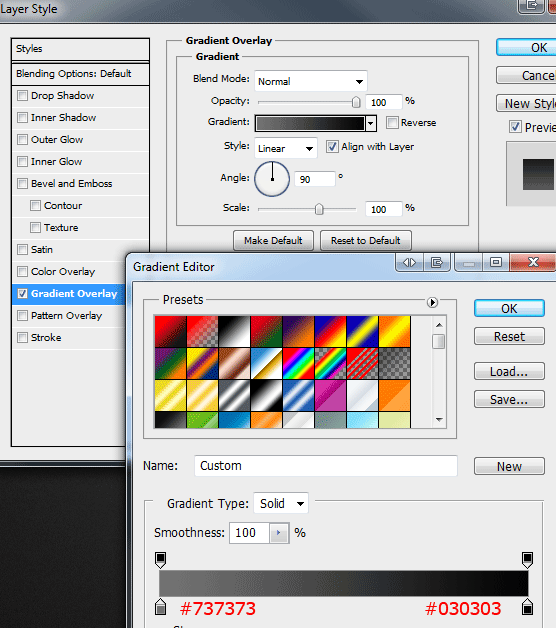This screenshot has height=628, width=556.
Task: Click the Scale slider handle
Action: point(319,209)
